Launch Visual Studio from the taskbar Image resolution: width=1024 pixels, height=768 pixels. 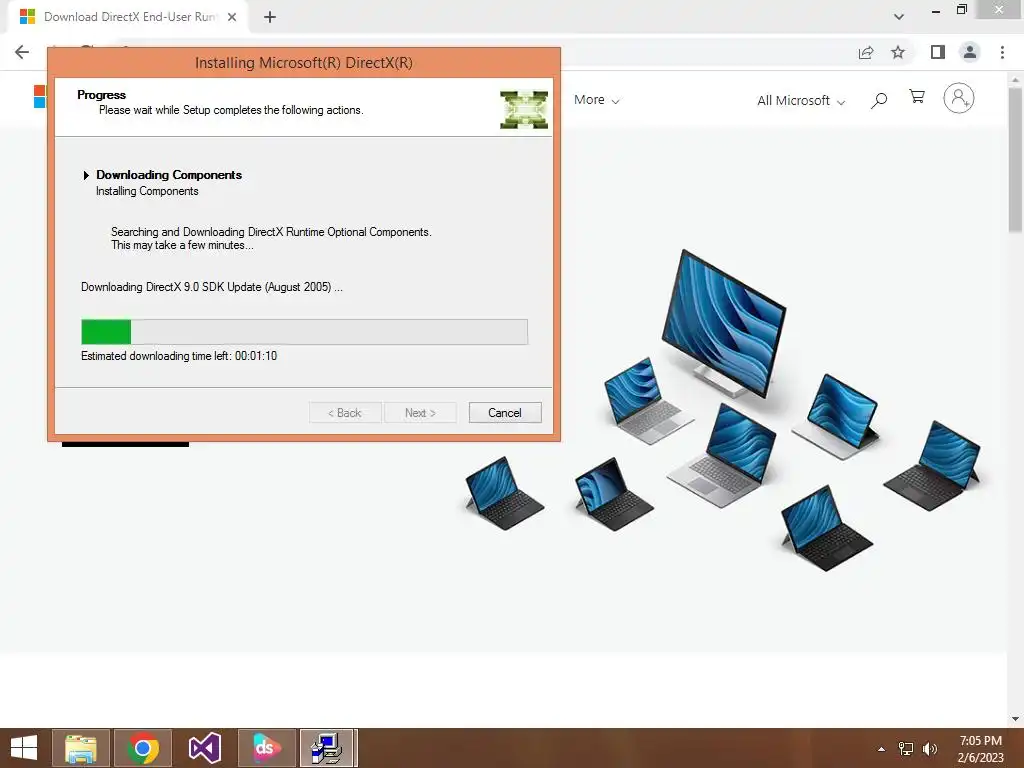pos(205,748)
